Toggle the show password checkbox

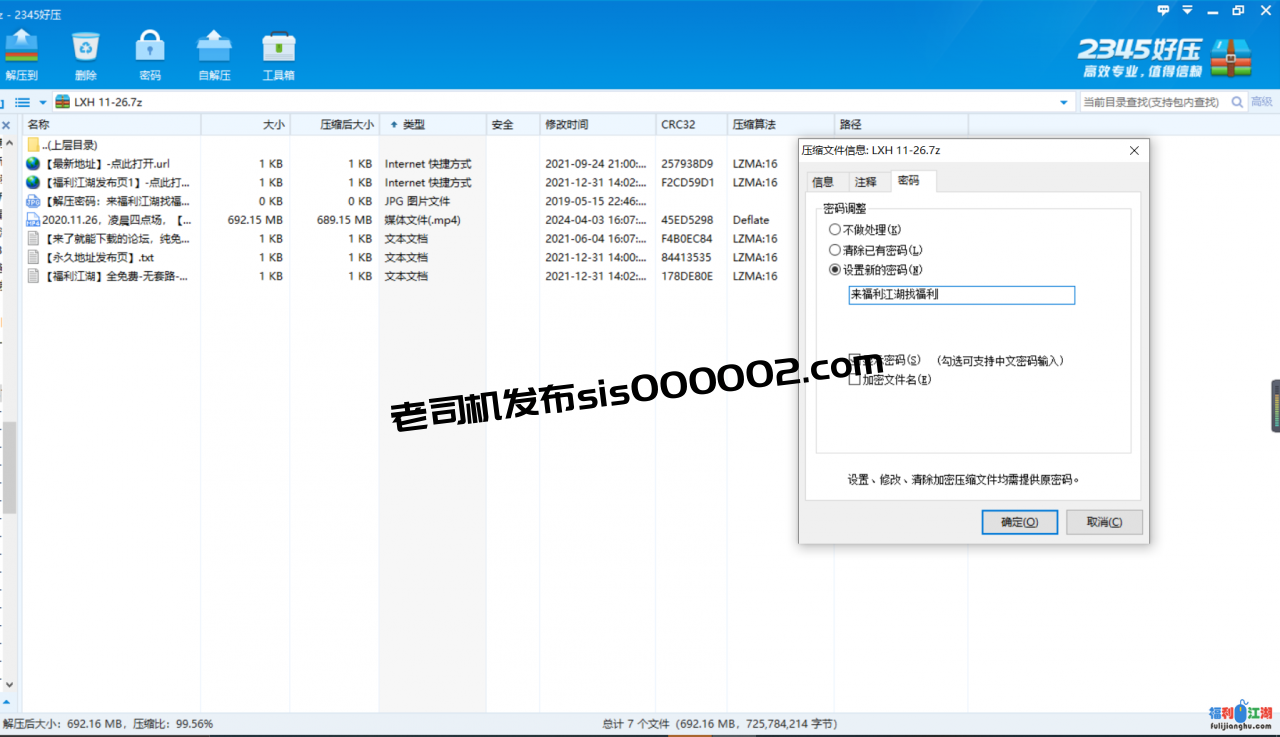pyautogui.click(x=854, y=360)
